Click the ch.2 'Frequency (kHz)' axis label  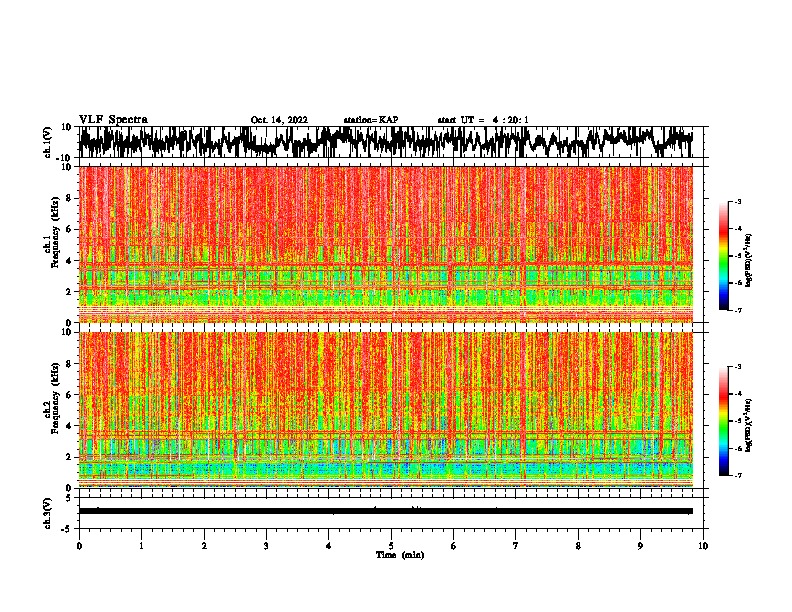(x=55, y=398)
